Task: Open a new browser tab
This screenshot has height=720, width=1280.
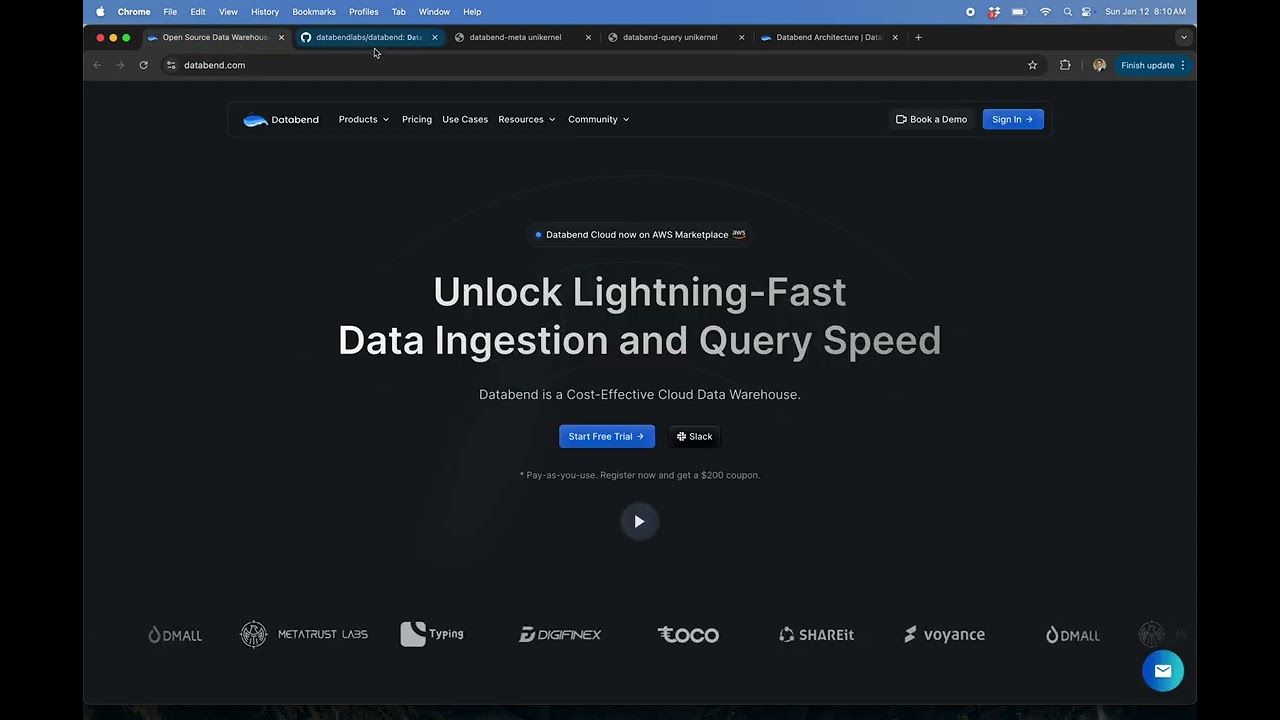Action: (919, 37)
